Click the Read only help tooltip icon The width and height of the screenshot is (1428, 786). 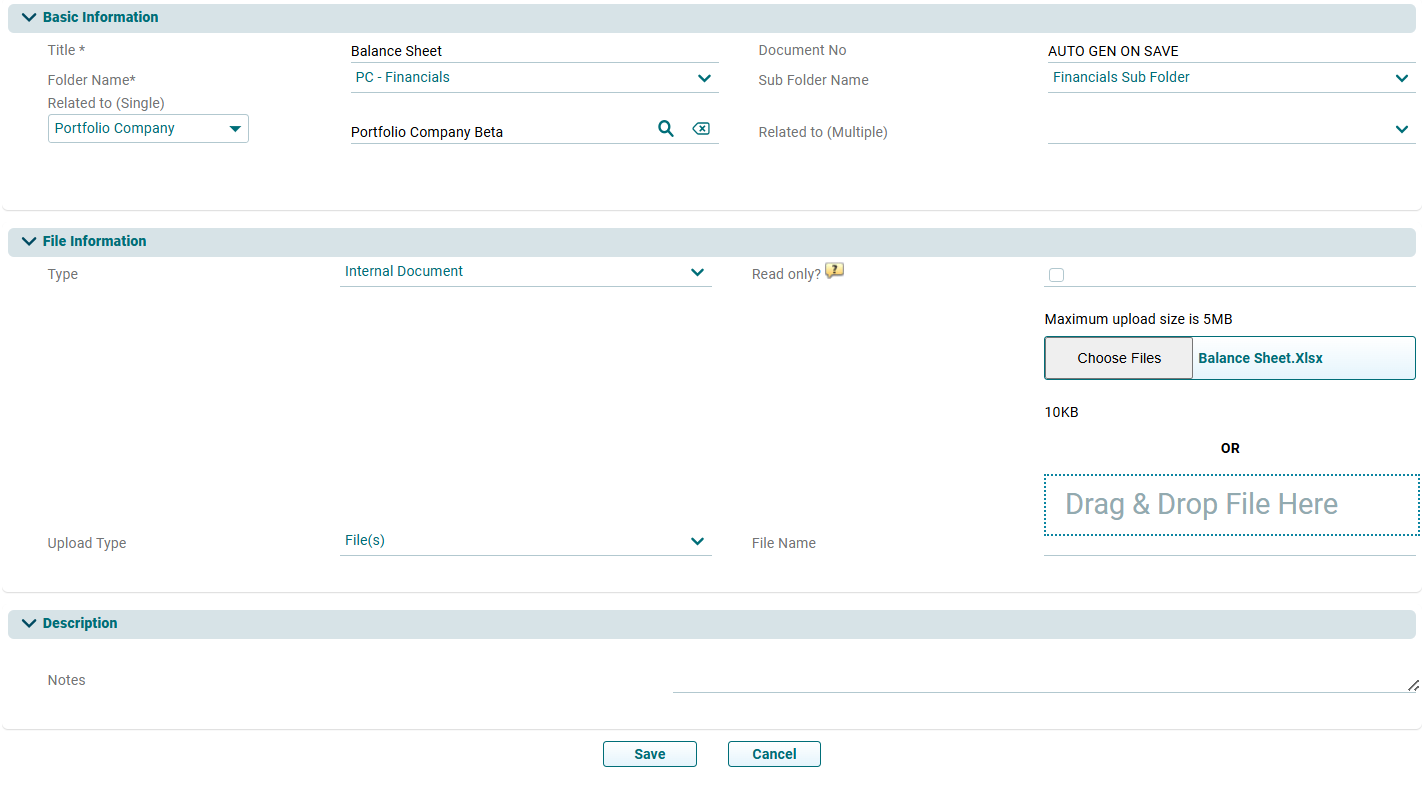point(834,271)
